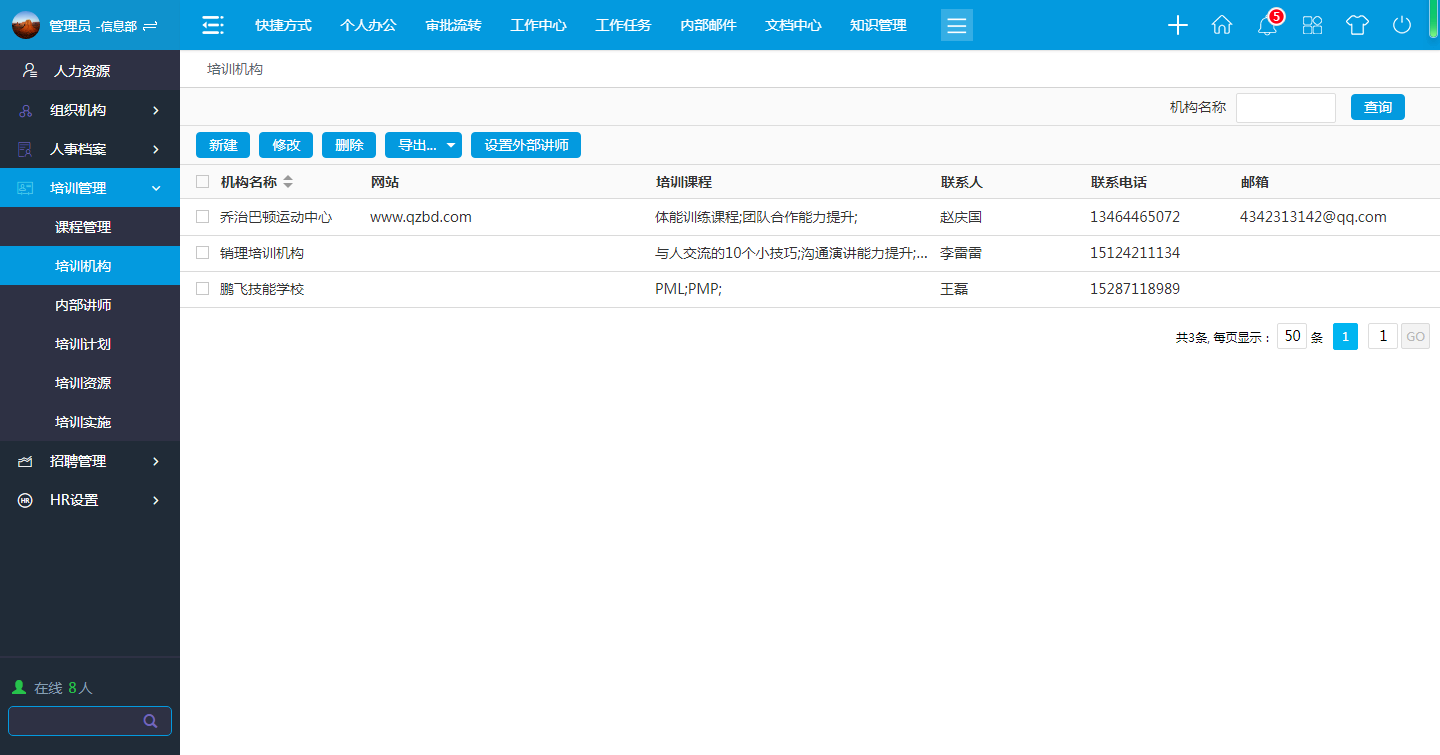
Task: Open the app grid icon
Action: pos(1312,26)
